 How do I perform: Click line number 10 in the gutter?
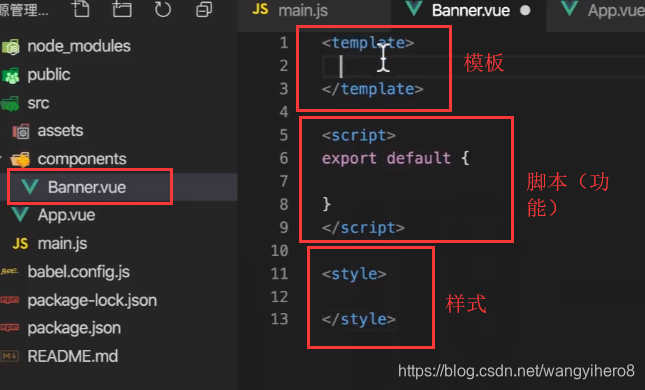[280, 251]
